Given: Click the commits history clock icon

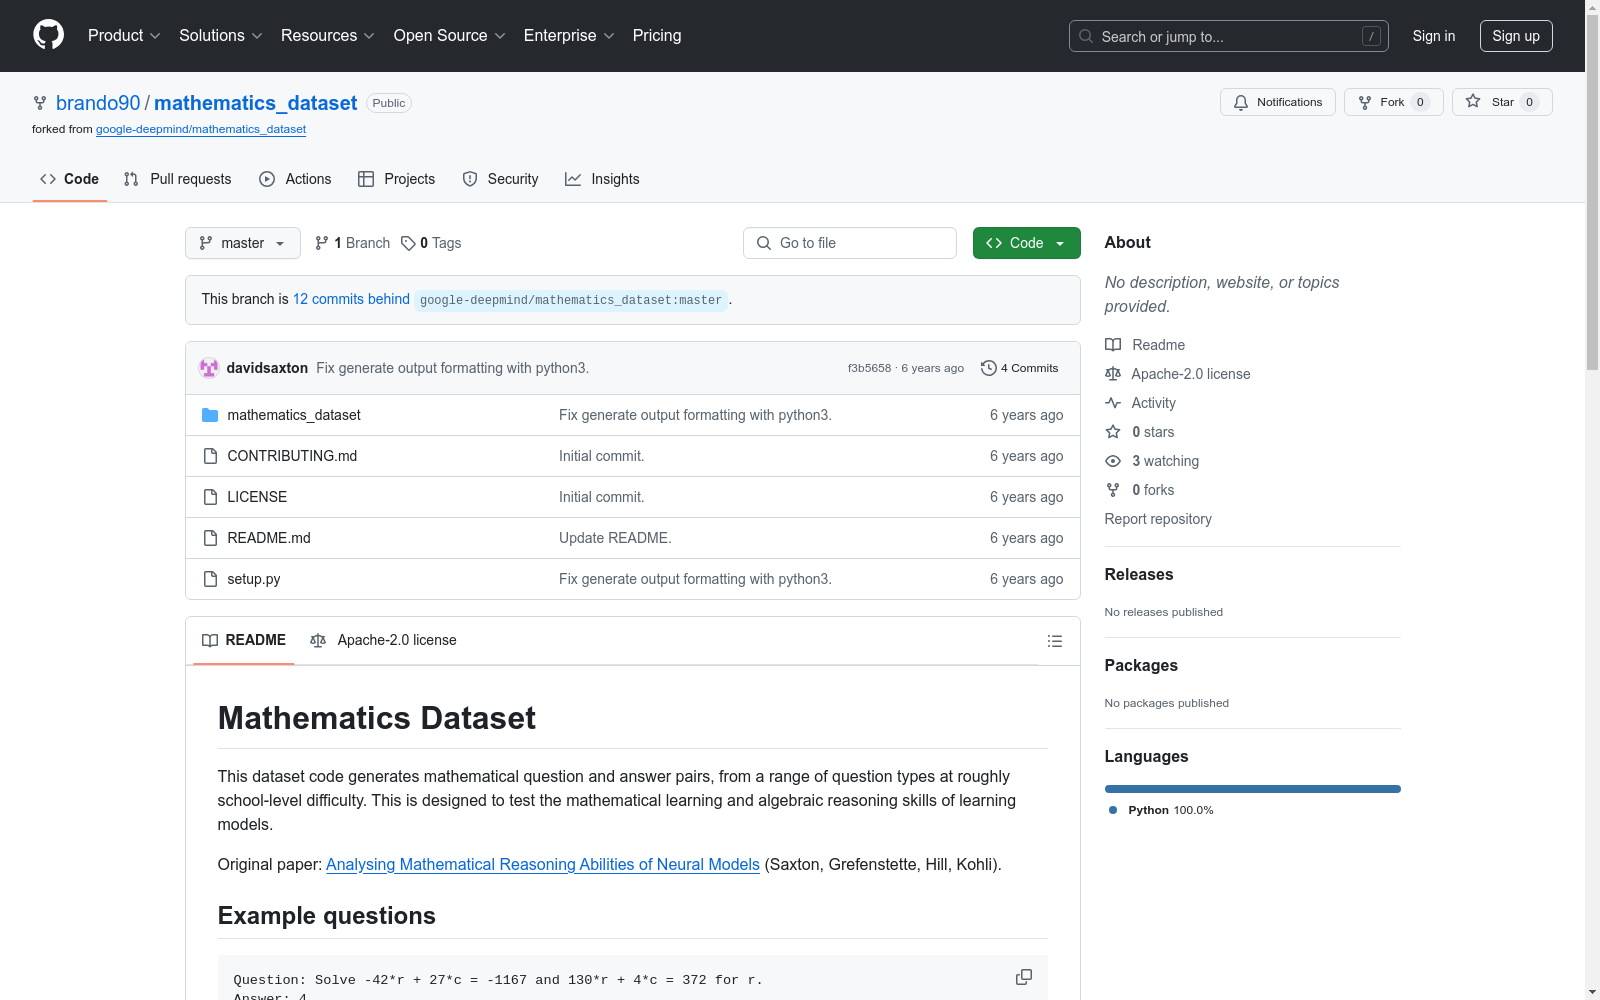Looking at the screenshot, I should coord(989,368).
